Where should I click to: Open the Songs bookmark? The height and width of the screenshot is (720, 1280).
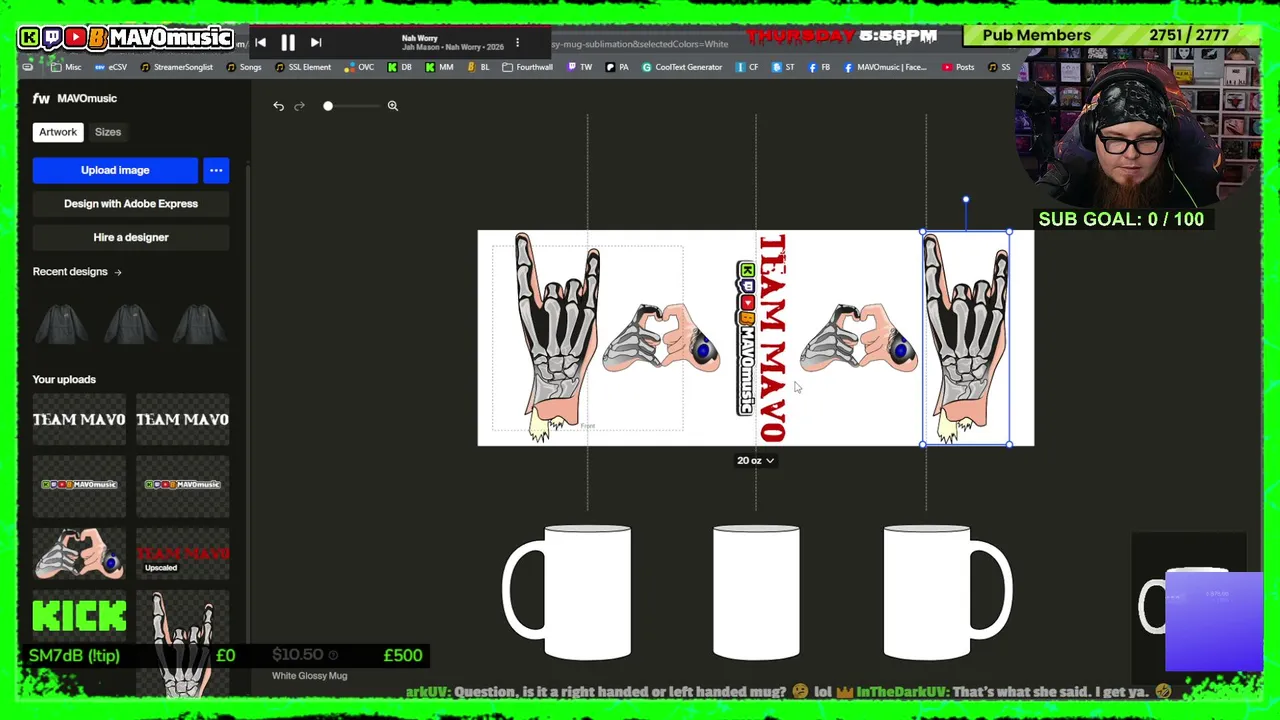(x=244, y=68)
